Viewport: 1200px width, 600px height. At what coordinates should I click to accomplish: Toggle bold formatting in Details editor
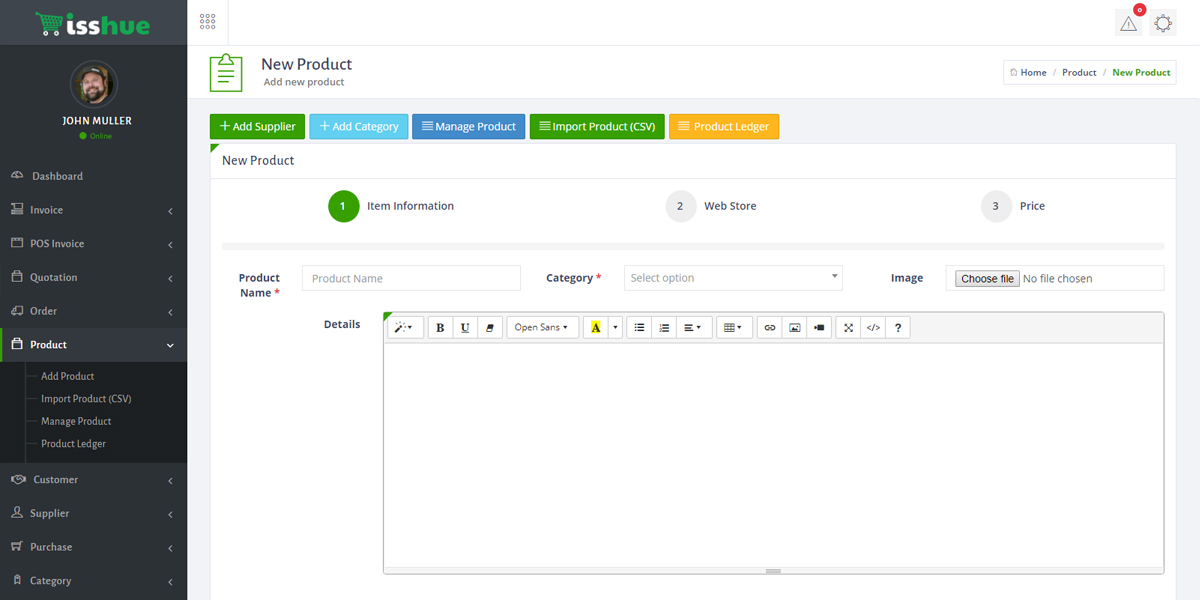[x=440, y=328]
